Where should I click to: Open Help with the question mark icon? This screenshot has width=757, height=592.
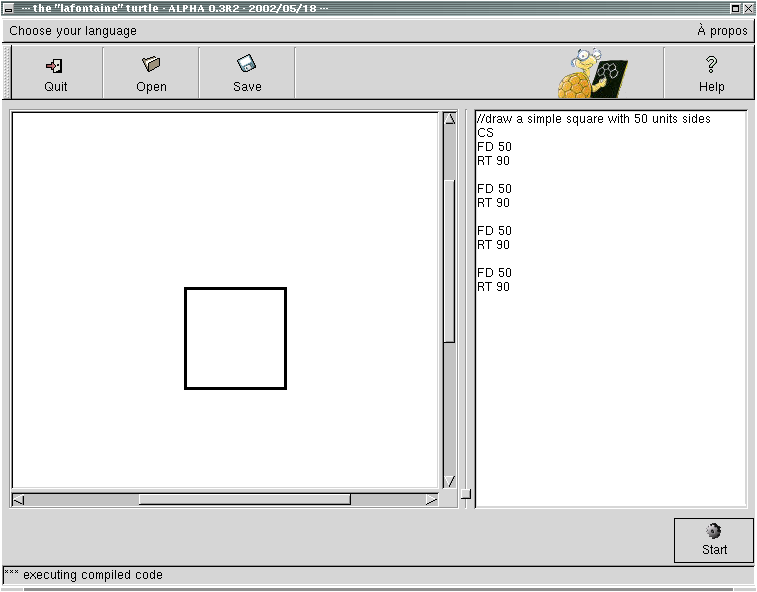711,73
